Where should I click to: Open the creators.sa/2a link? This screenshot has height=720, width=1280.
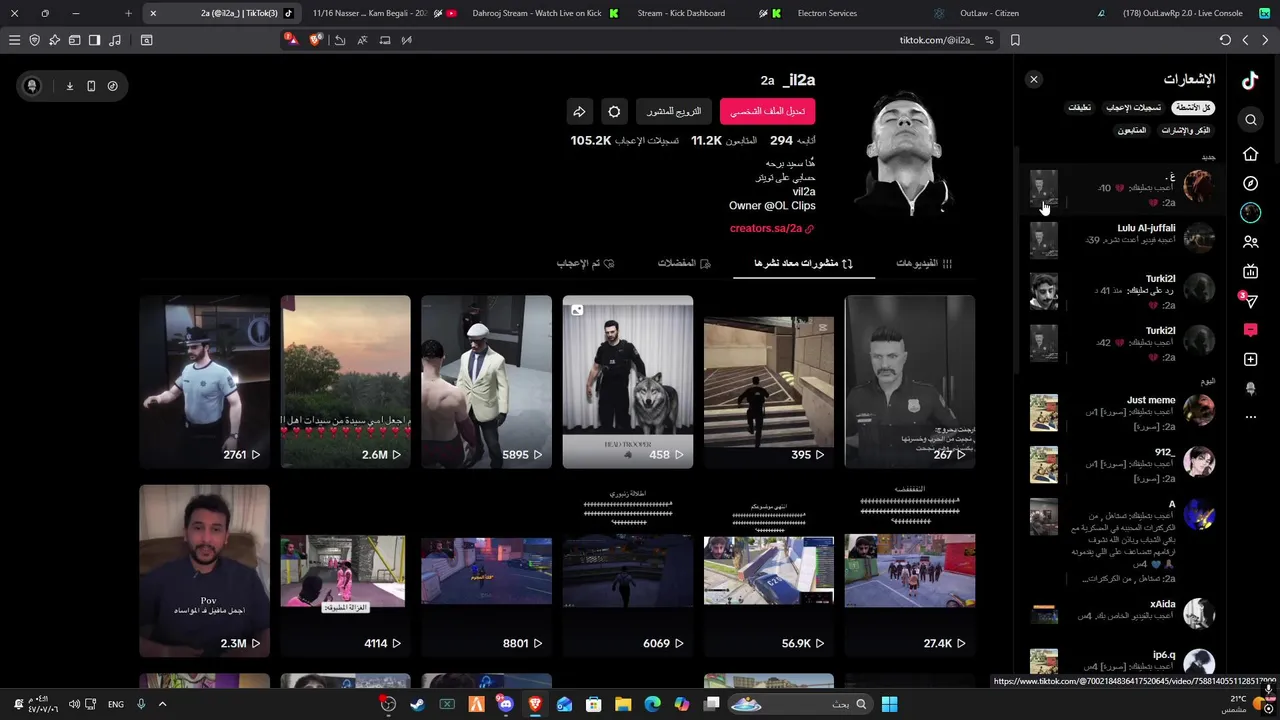[x=772, y=228]
